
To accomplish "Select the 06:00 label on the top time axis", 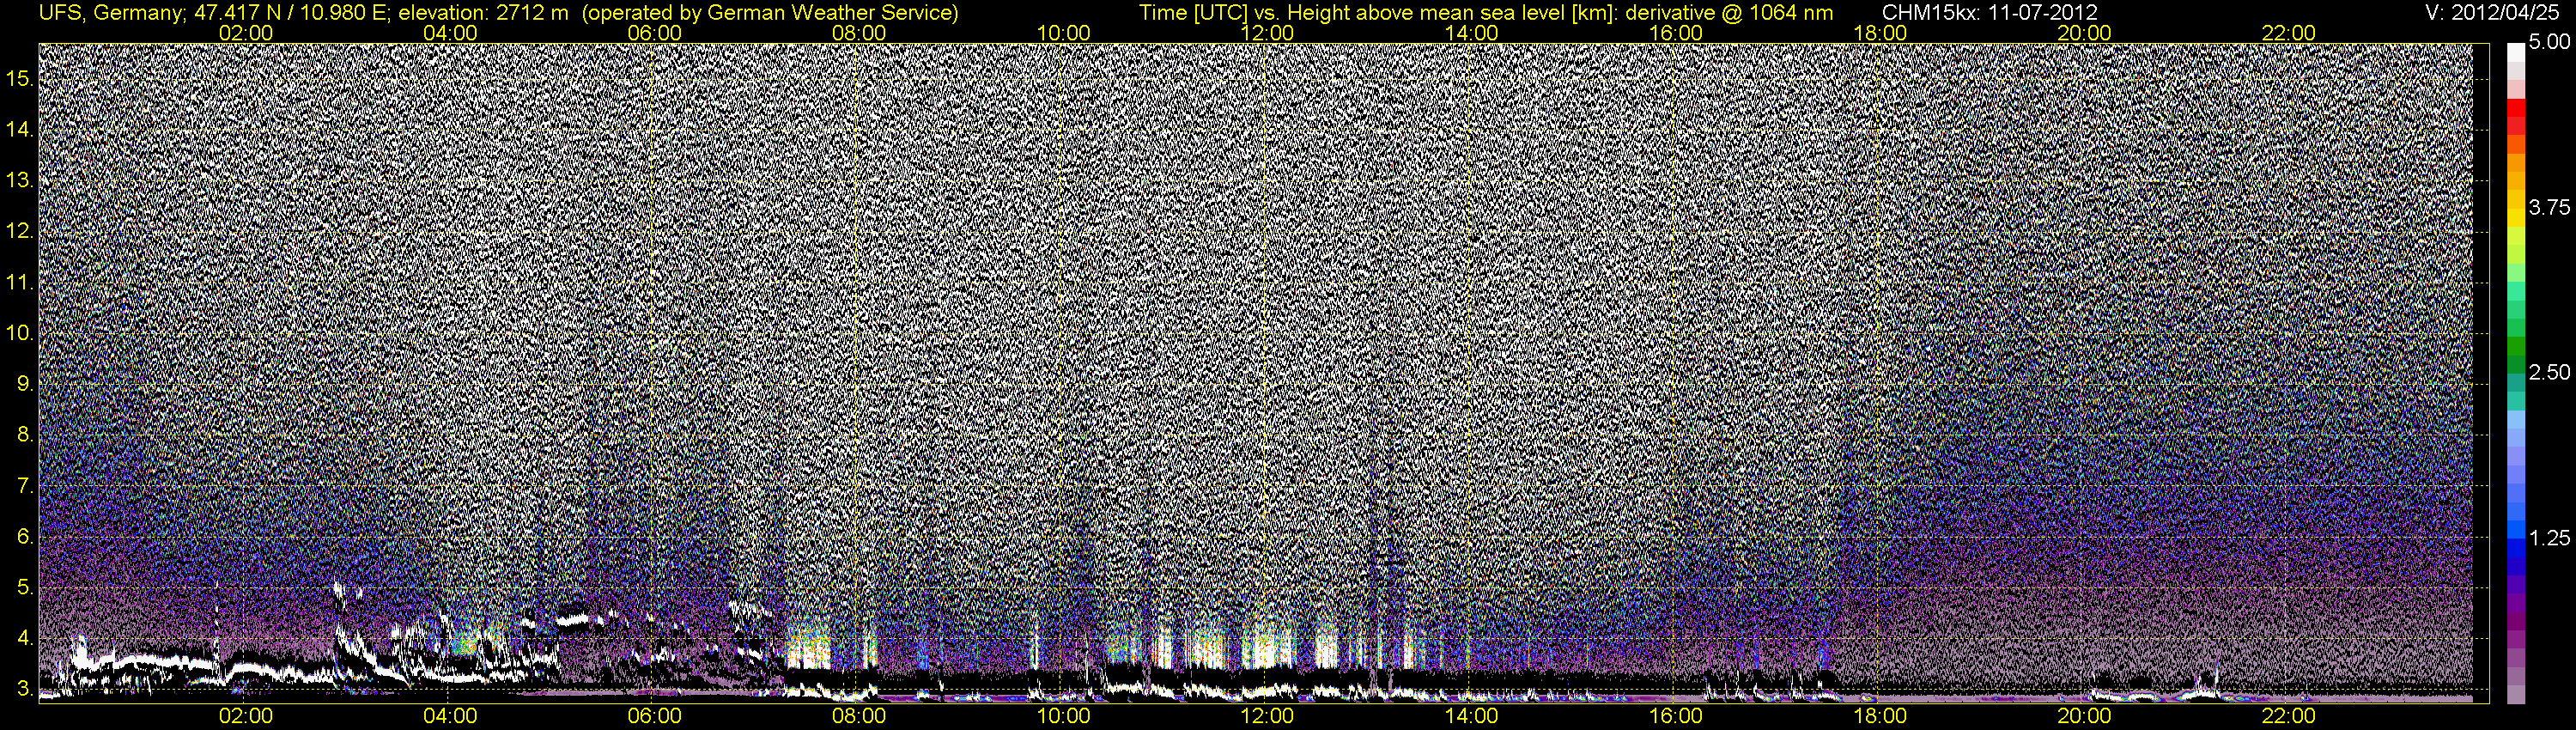I will click(655, 33).
